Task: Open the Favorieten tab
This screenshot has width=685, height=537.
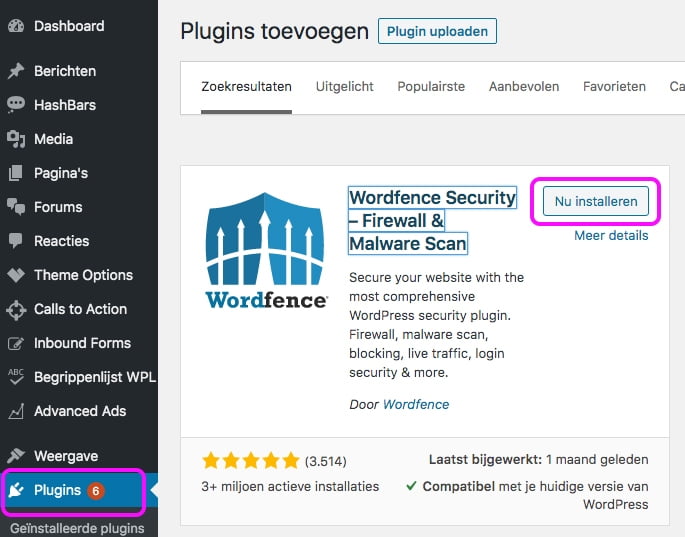Action: pyautogui.click(x=614, y=87)
